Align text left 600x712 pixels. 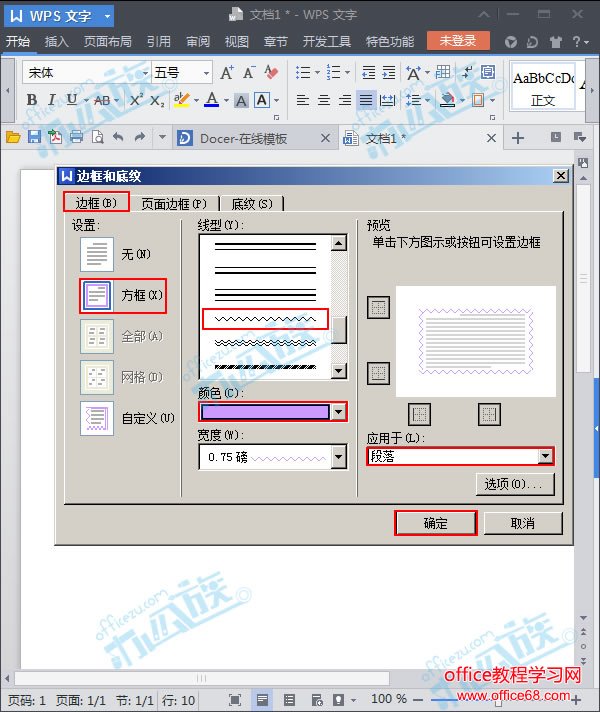click(302, 99)
